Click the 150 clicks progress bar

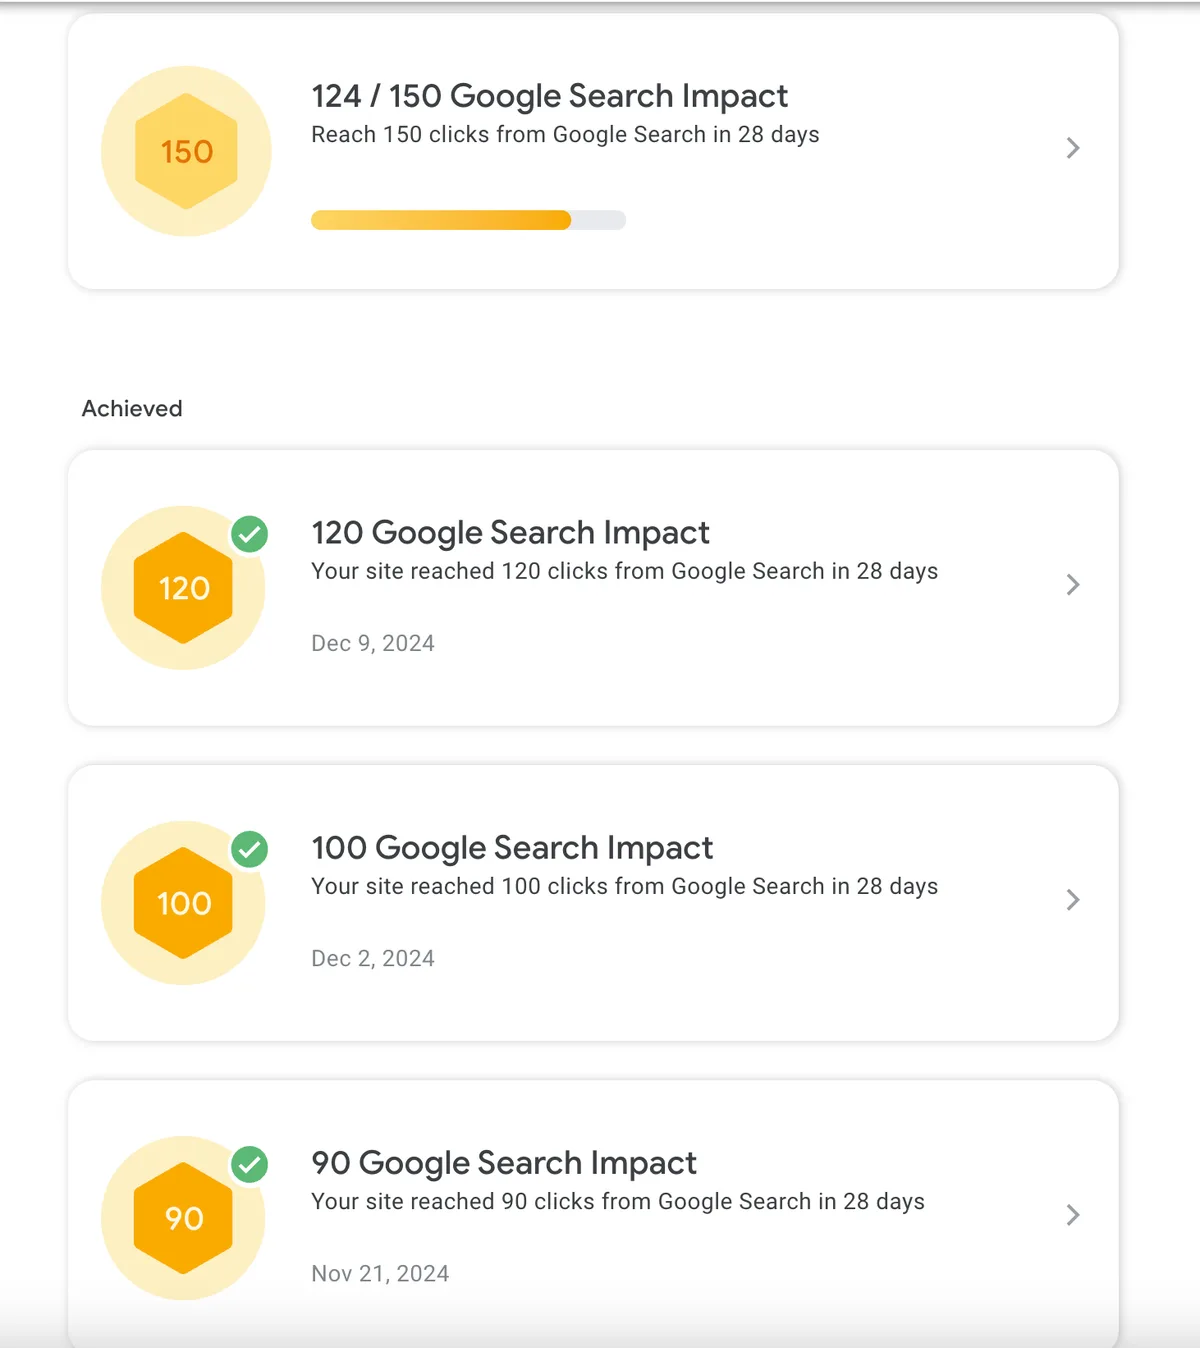point(468,220)
